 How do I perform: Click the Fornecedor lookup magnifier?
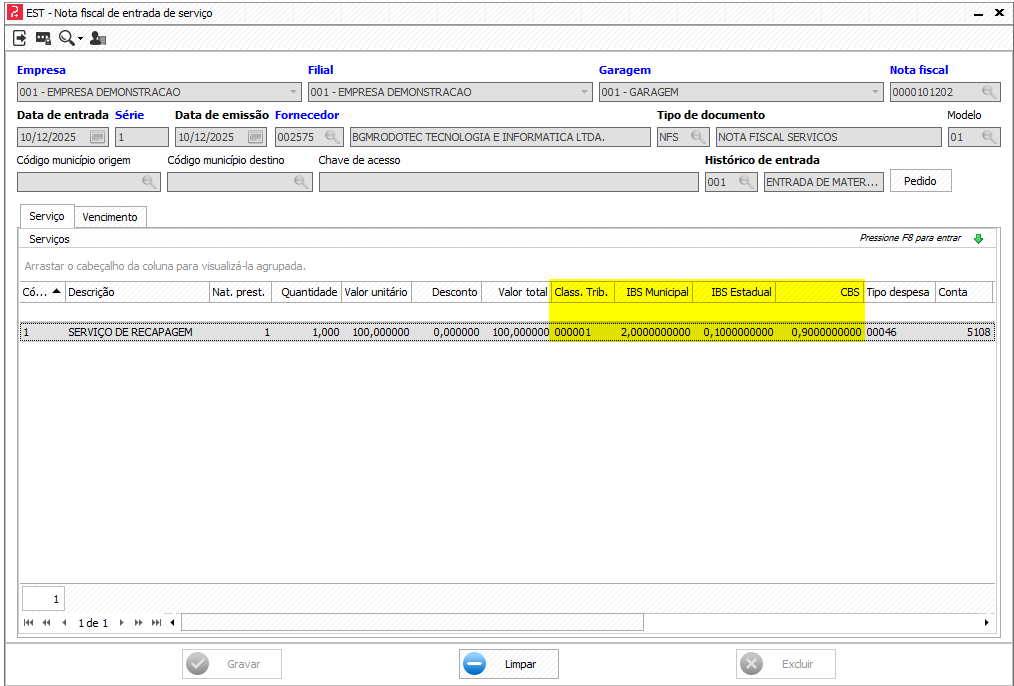(332, 137)
